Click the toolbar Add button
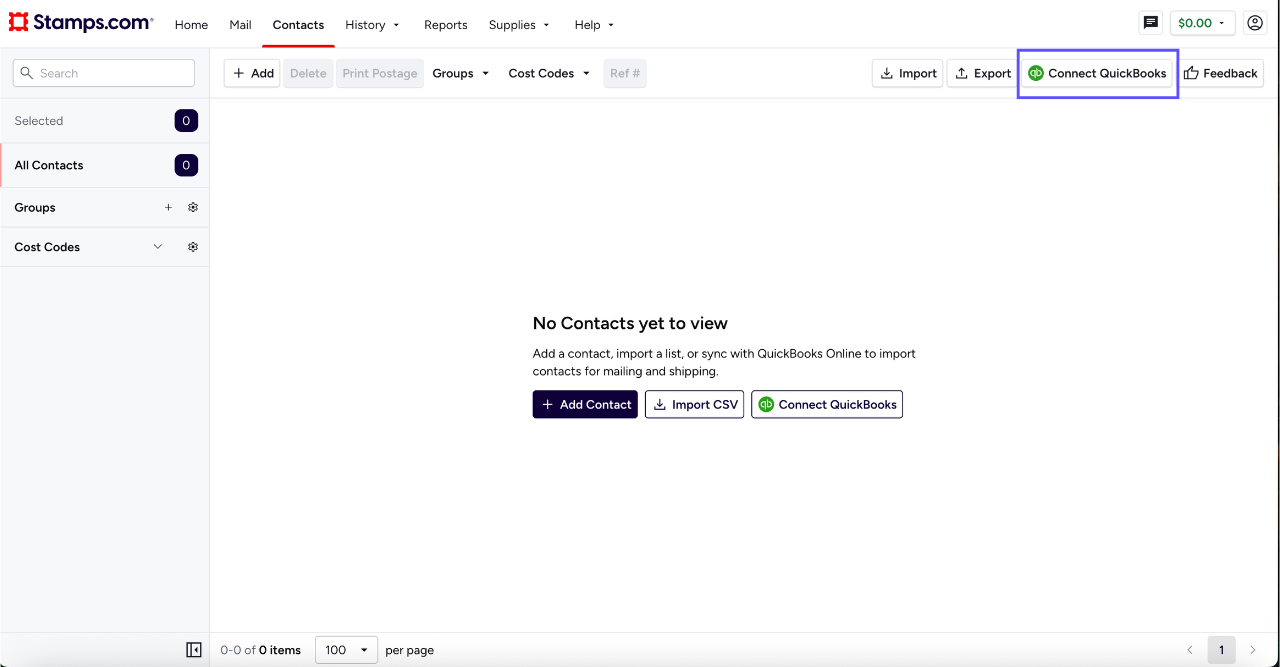The image size is (1280, 667). tap(252, 73)
